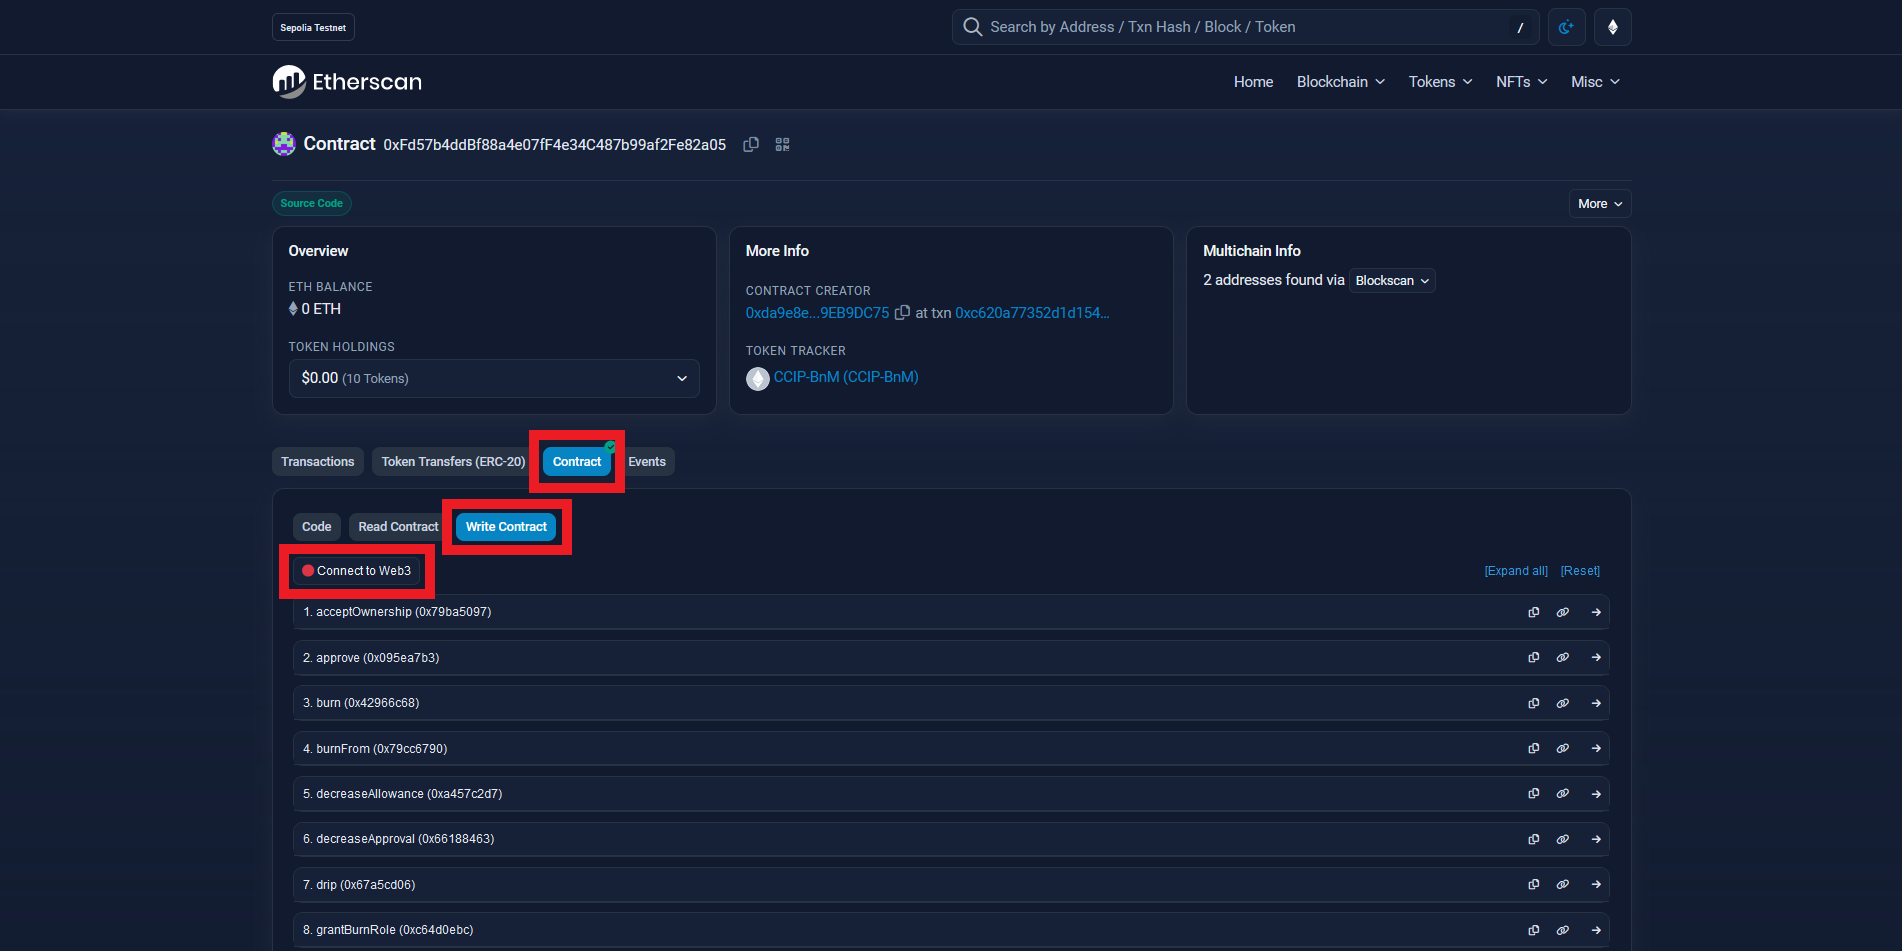Image resolution: width=1902 pixels, height=951 pixels.
Task: Show the contract address QR code
Action: tap(782, 145)
